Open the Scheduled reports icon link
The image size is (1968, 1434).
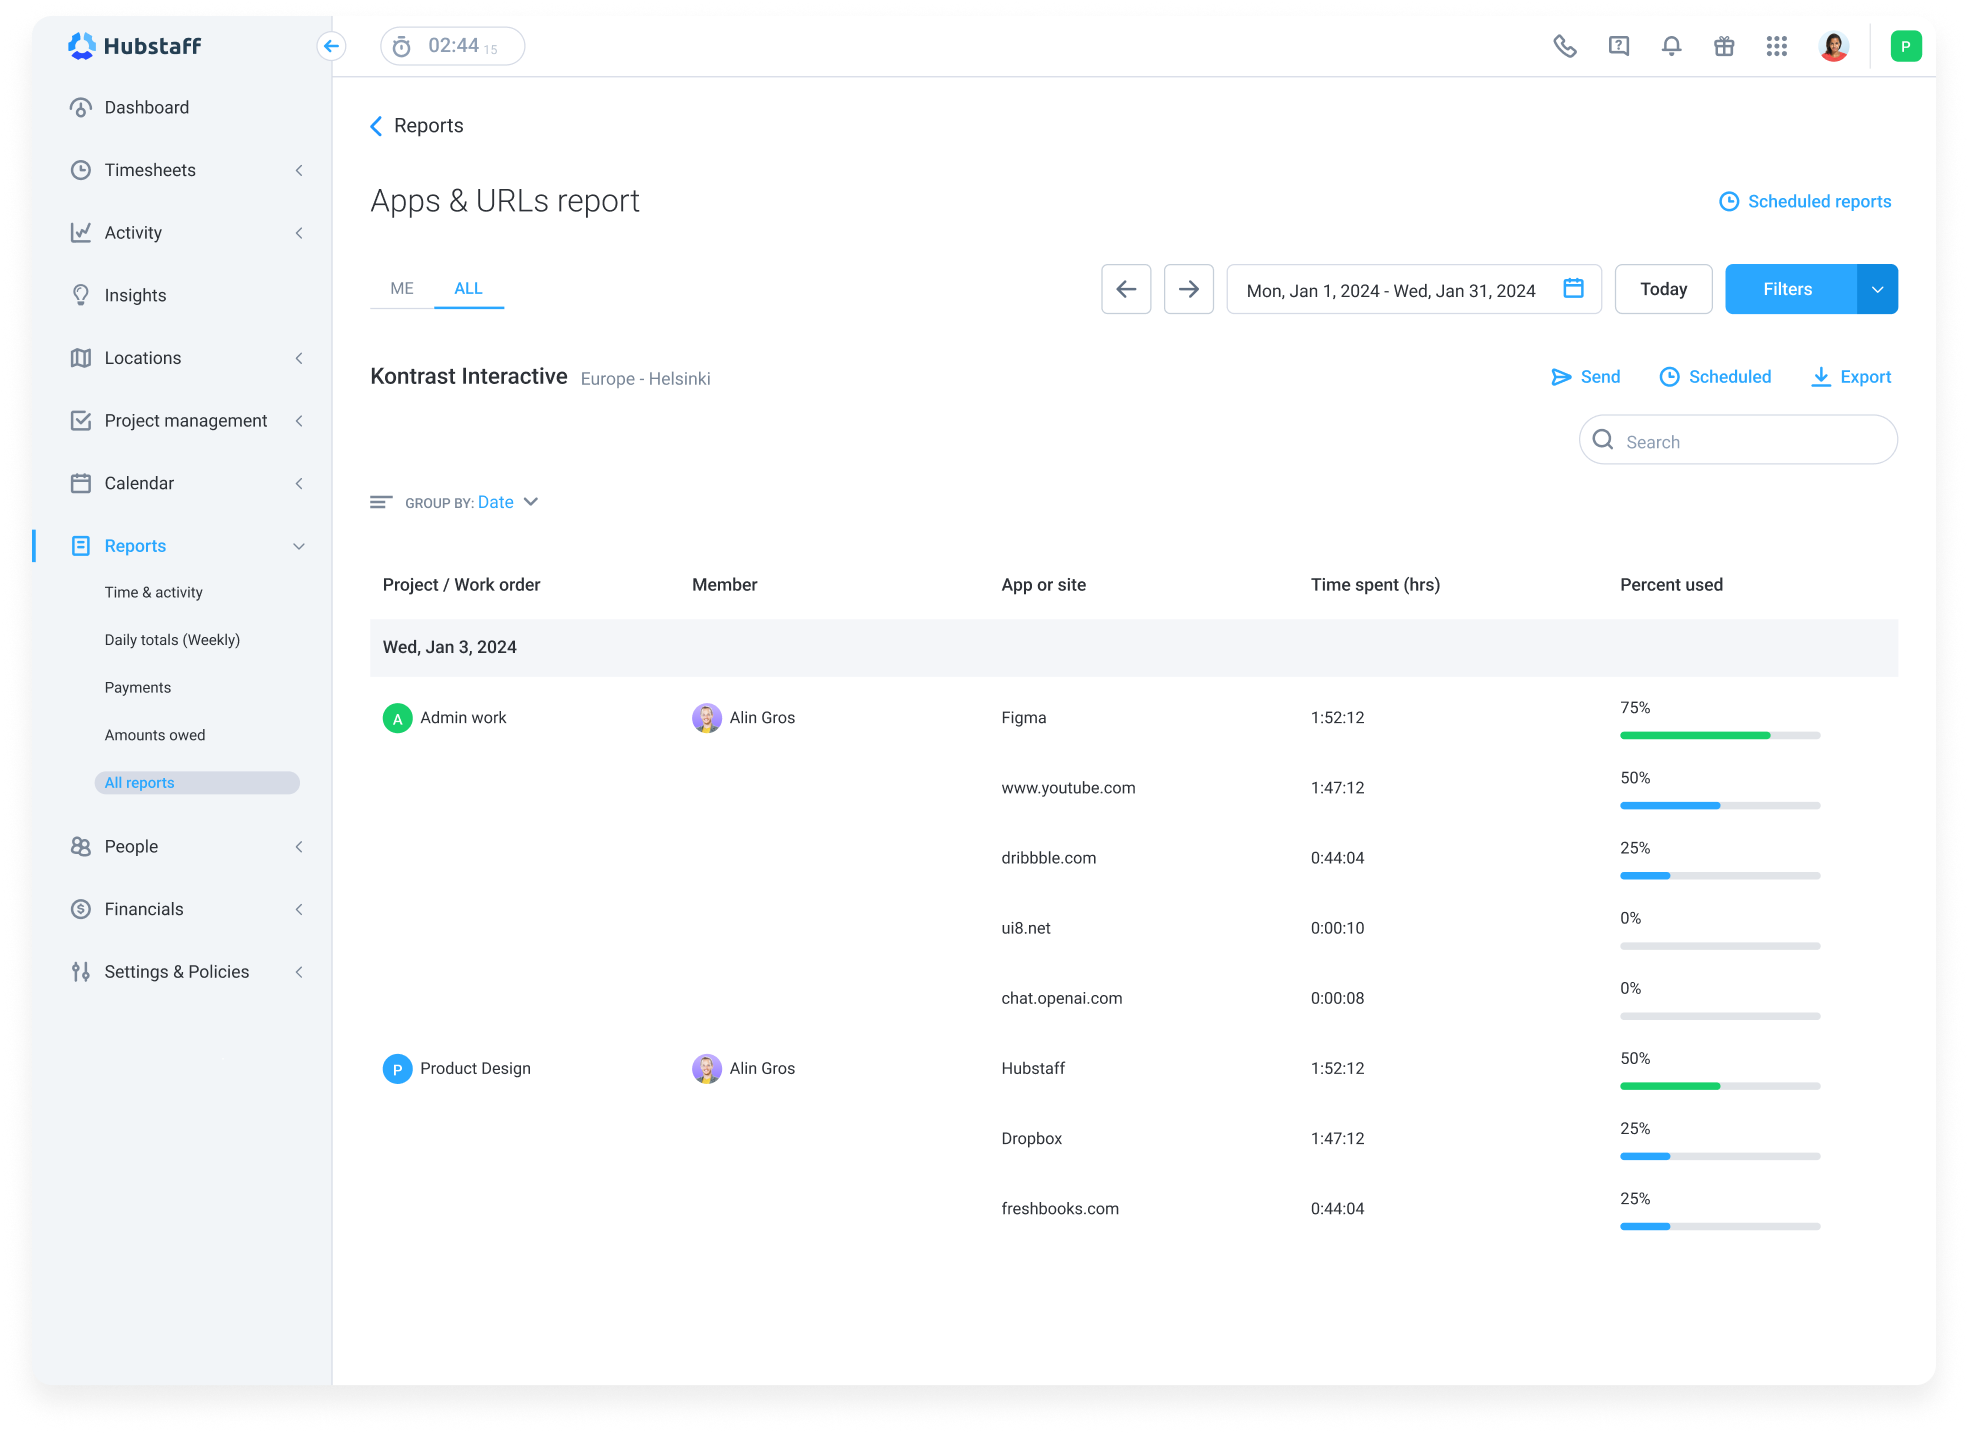pyautogui.click(x=1730, y=201)
